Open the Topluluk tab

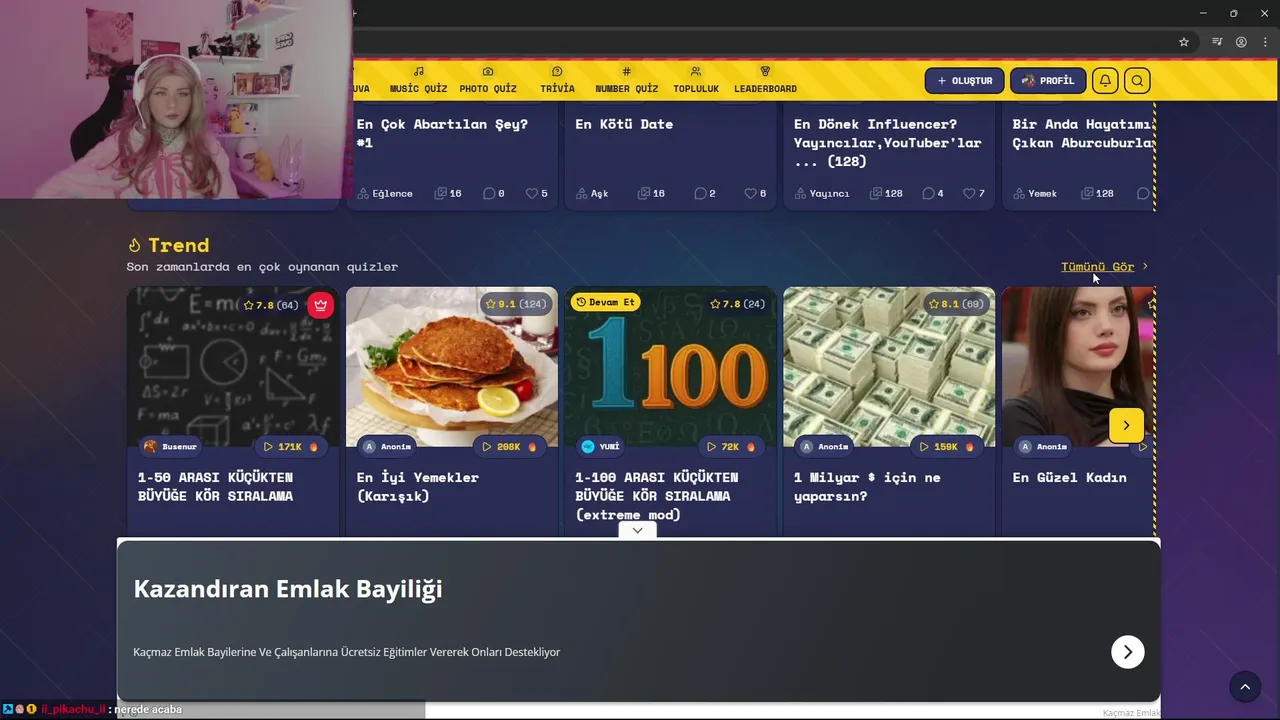point(696,80)
